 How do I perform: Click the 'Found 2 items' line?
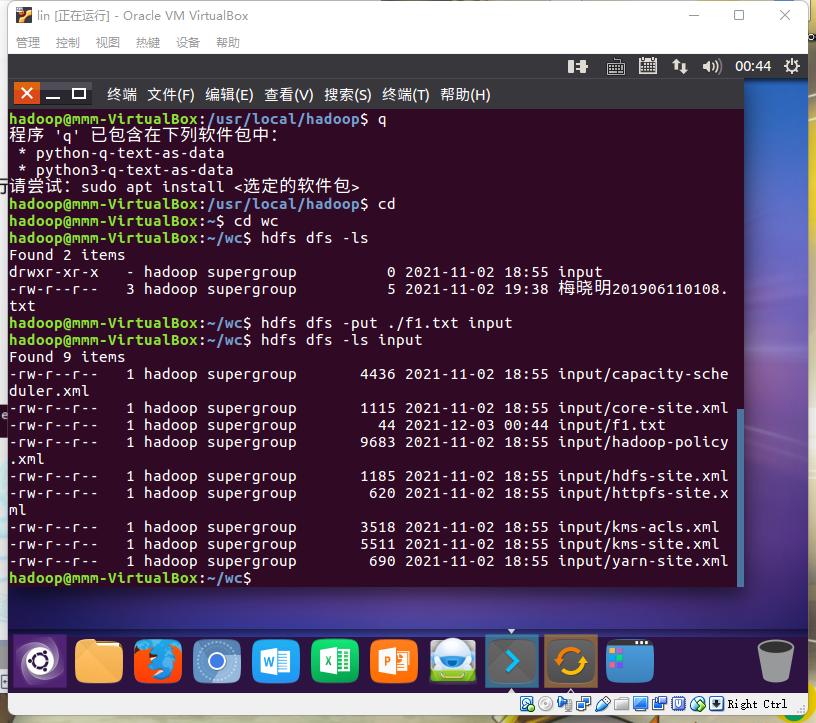[x=67, y=255]
